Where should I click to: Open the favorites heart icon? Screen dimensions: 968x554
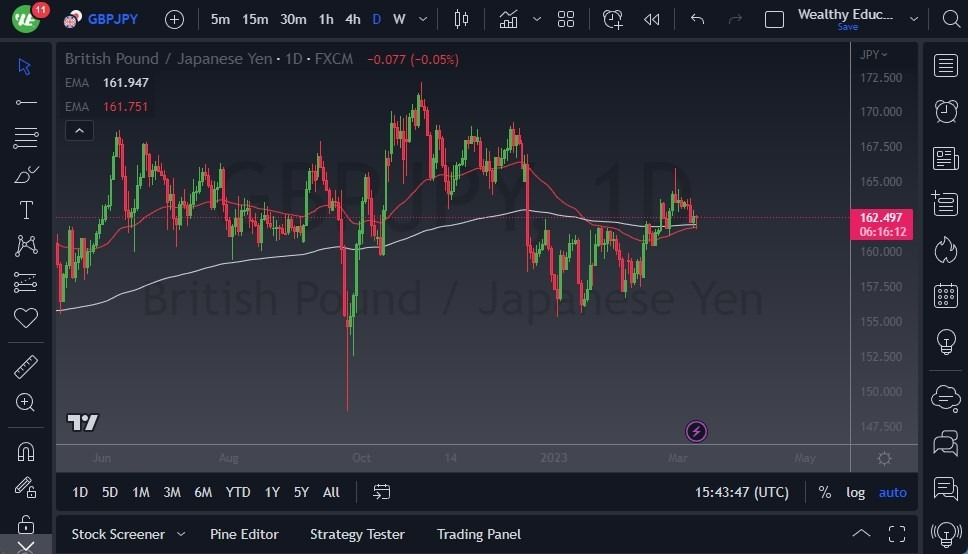(x=25, y=318)
